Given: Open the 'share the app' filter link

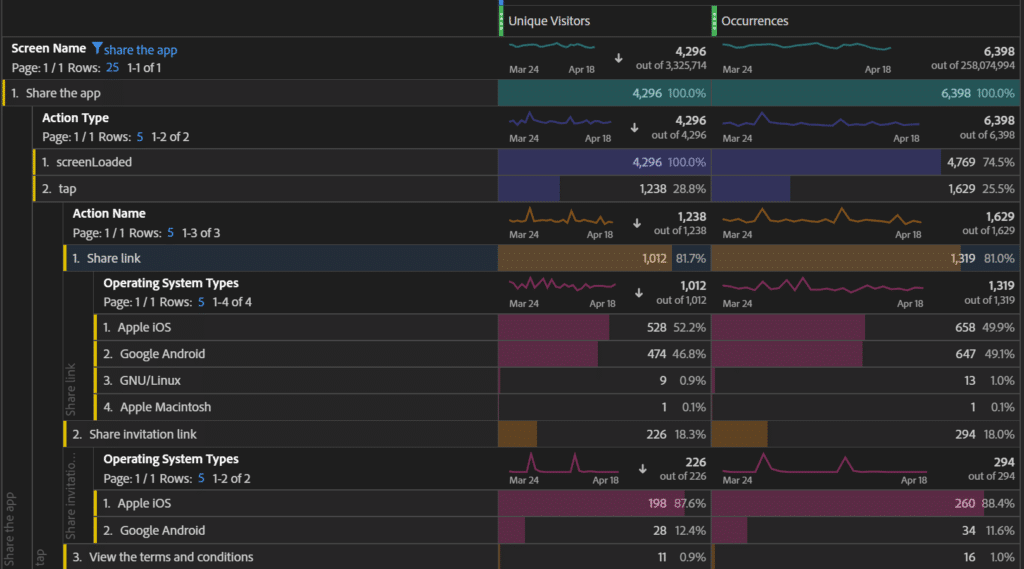Looking at the screenshot, I should (140, 50).
